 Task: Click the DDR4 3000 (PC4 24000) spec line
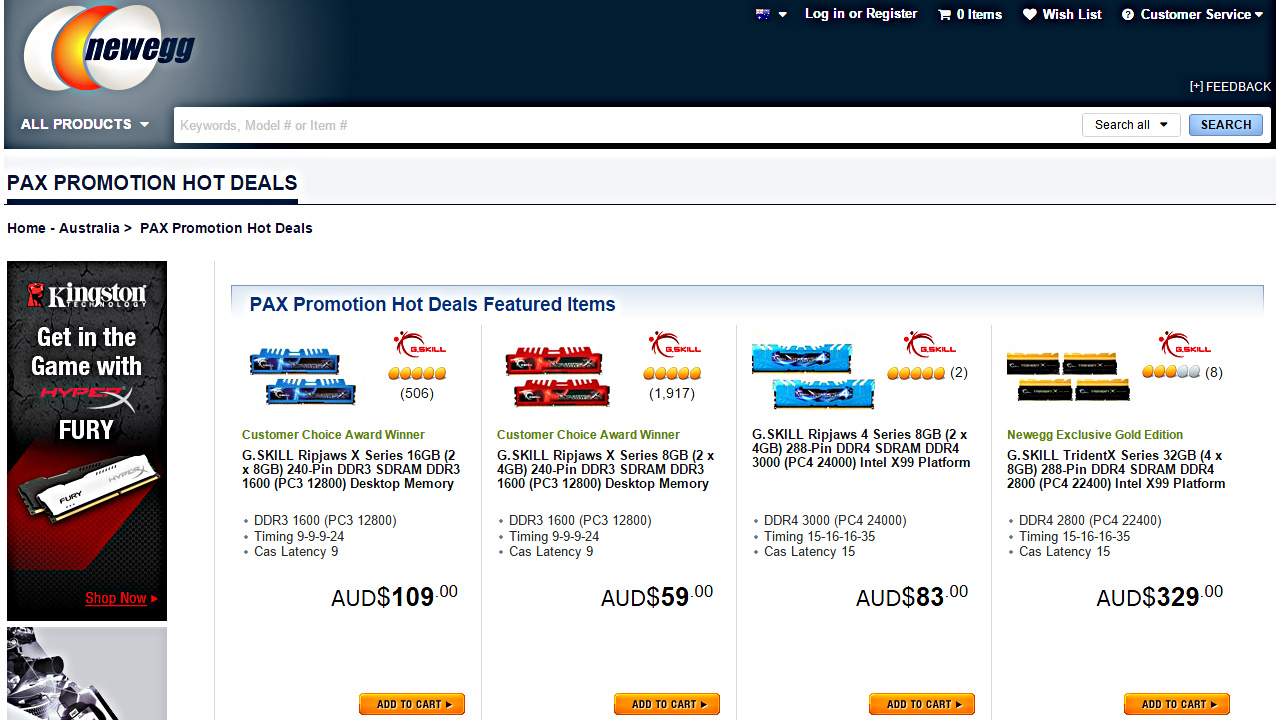coord(835,521)
